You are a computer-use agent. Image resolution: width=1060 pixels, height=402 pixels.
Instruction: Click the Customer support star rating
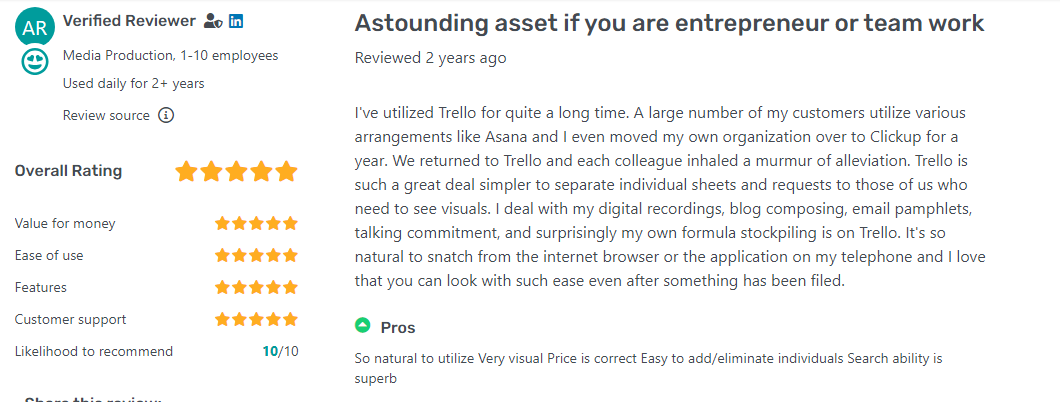click(x=256, y=319)
